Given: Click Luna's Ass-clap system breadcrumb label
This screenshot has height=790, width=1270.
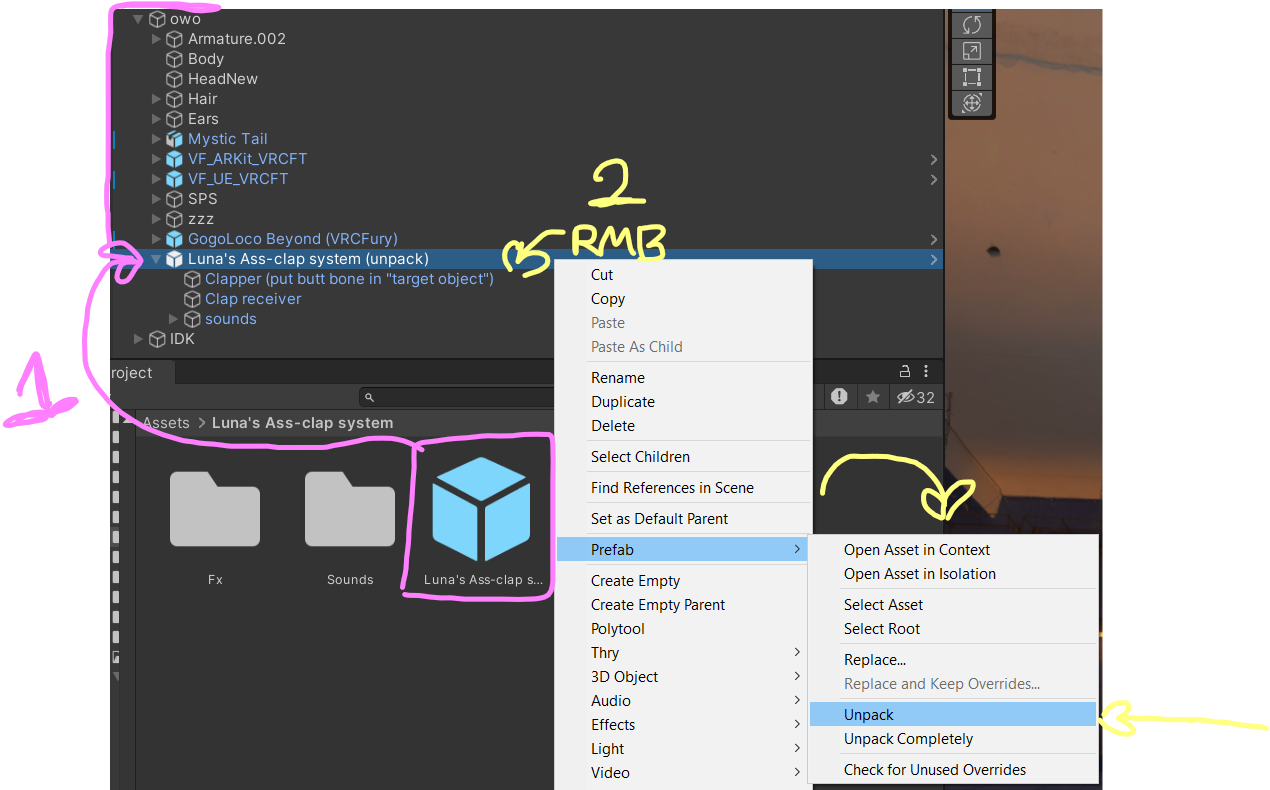Looking at the screenshot, I should click(302, 423).
